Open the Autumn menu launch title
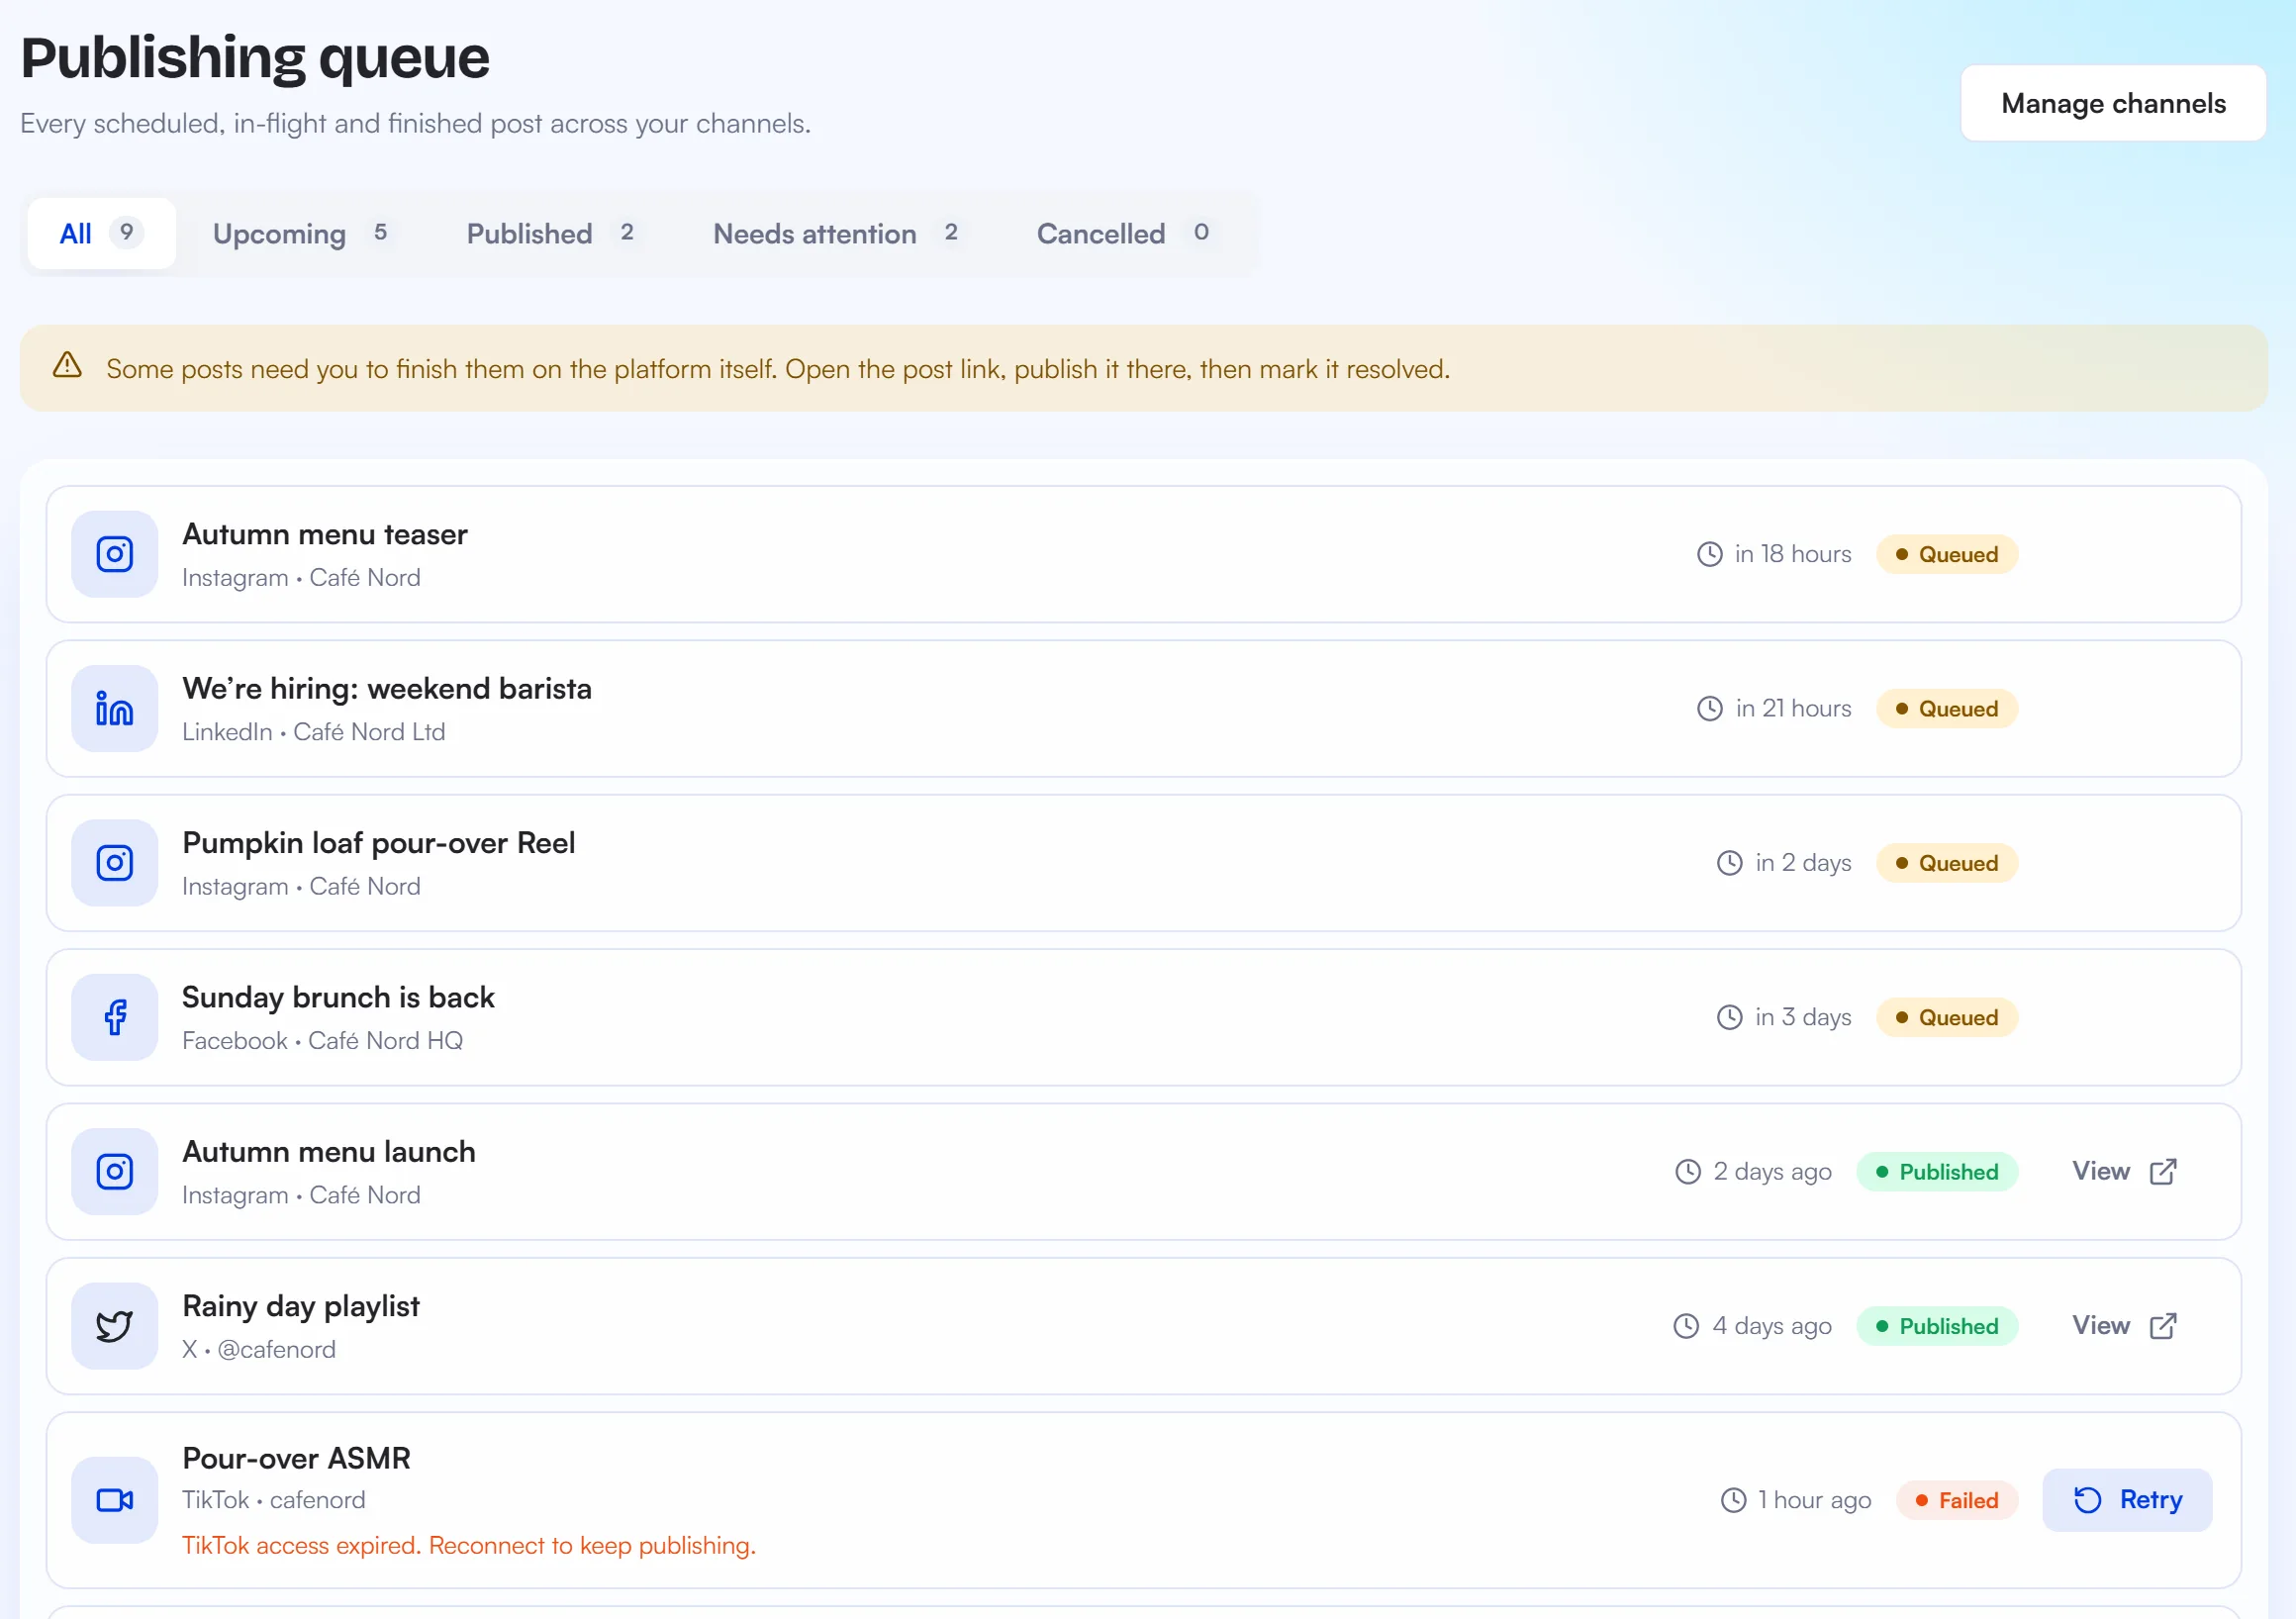2296x1619 pixels. pyautogui.click(x=329, y=1152)
